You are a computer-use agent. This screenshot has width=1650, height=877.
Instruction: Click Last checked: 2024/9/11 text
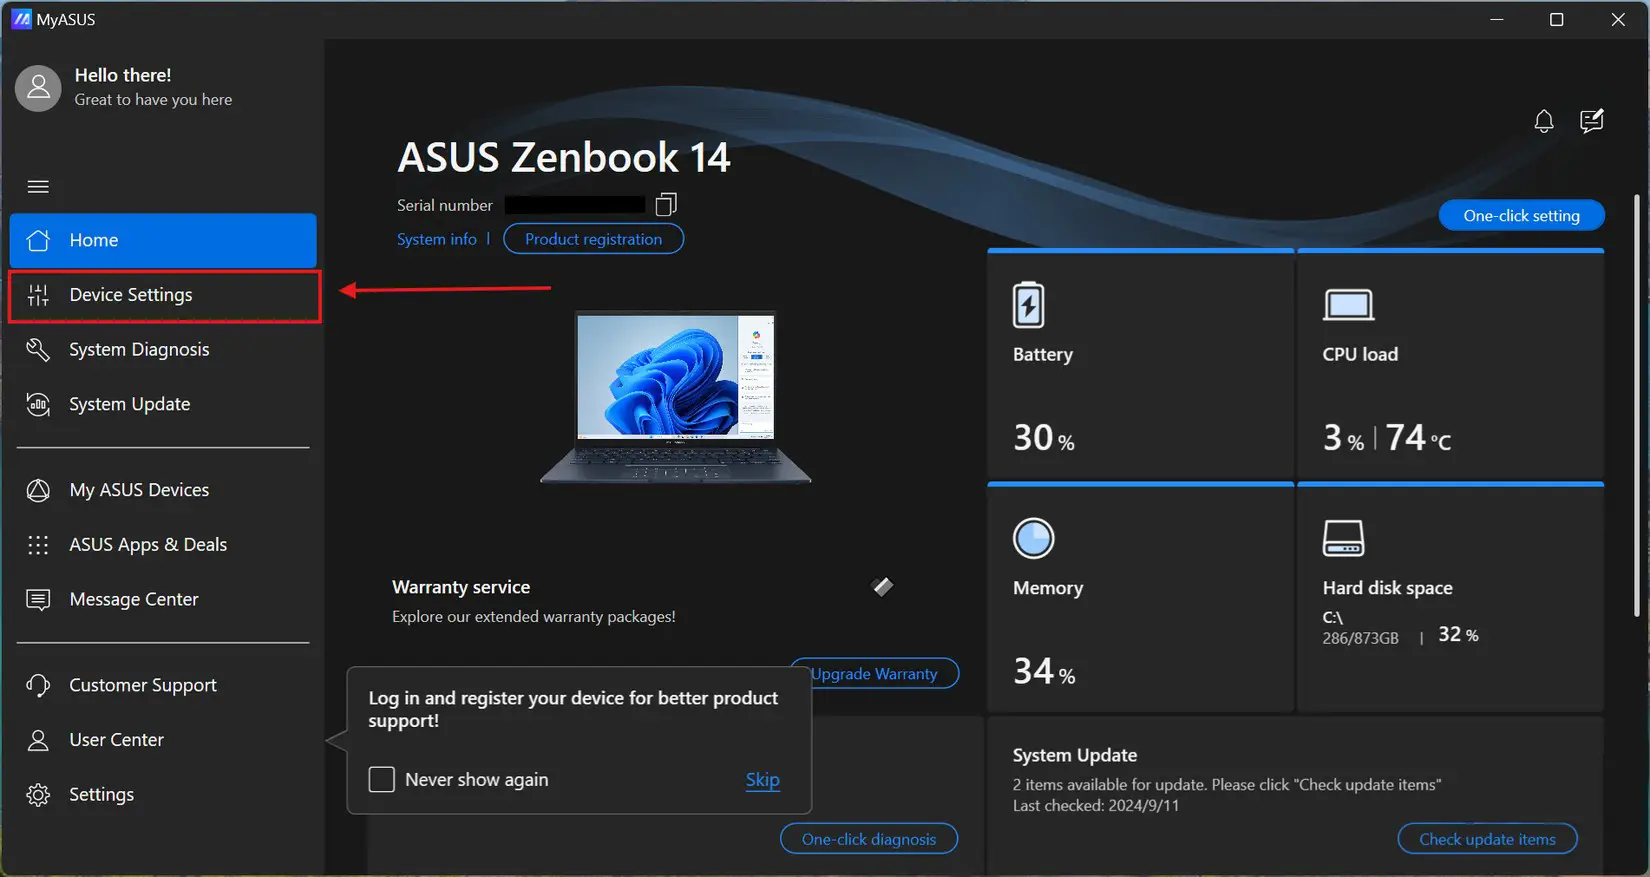1096,806
